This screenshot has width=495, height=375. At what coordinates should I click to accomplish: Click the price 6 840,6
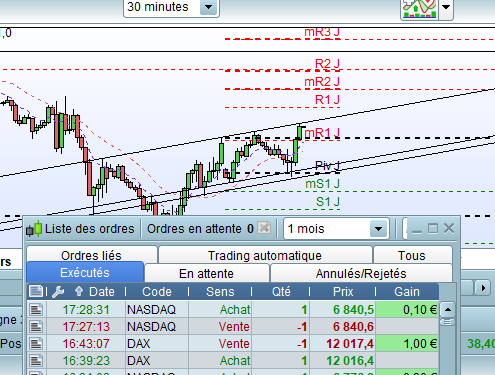tap(353, 327)
